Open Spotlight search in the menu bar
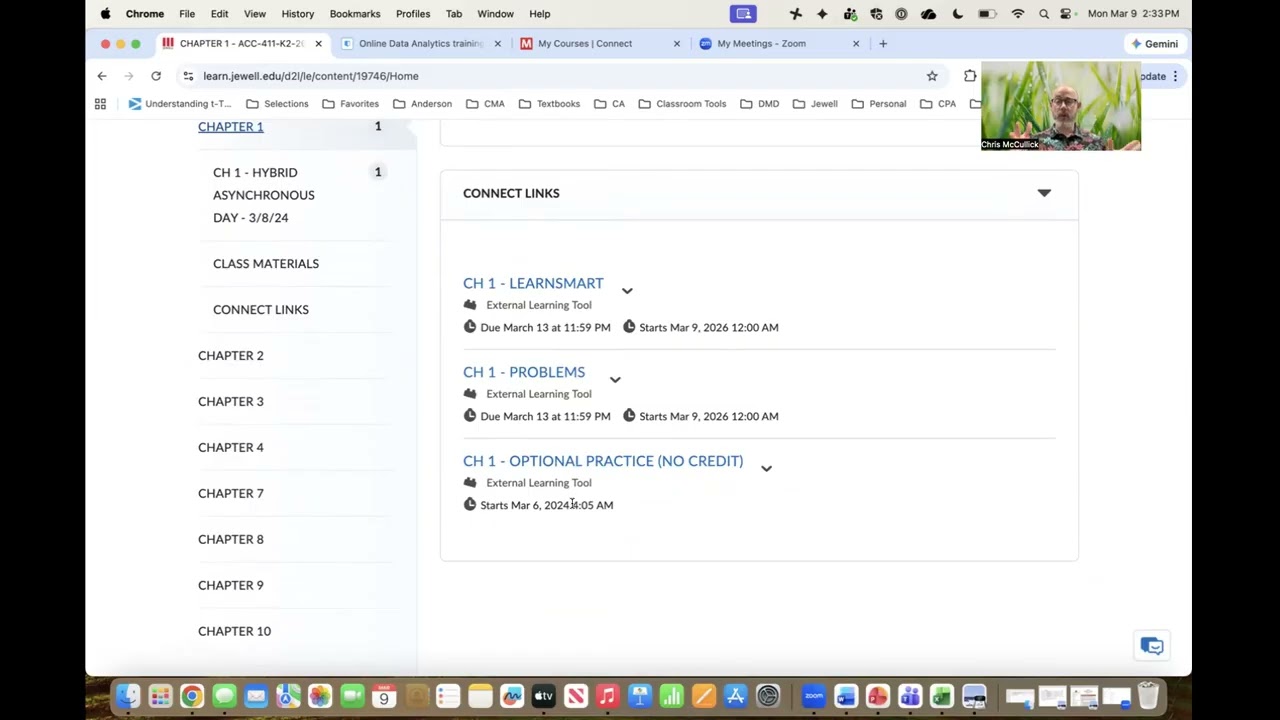This screenshot has height=720, width=1280. click(1044, 14)
